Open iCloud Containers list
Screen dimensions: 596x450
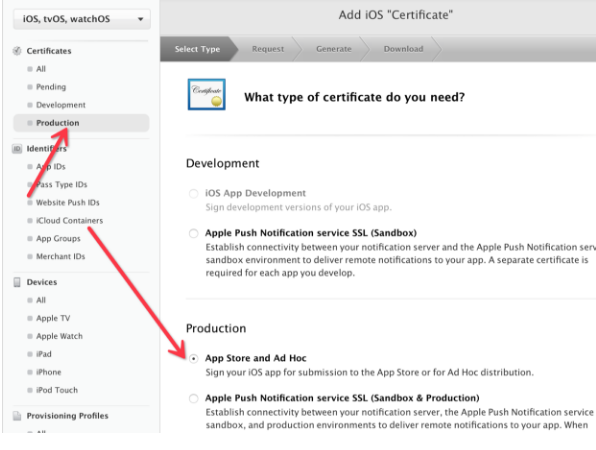70,220
